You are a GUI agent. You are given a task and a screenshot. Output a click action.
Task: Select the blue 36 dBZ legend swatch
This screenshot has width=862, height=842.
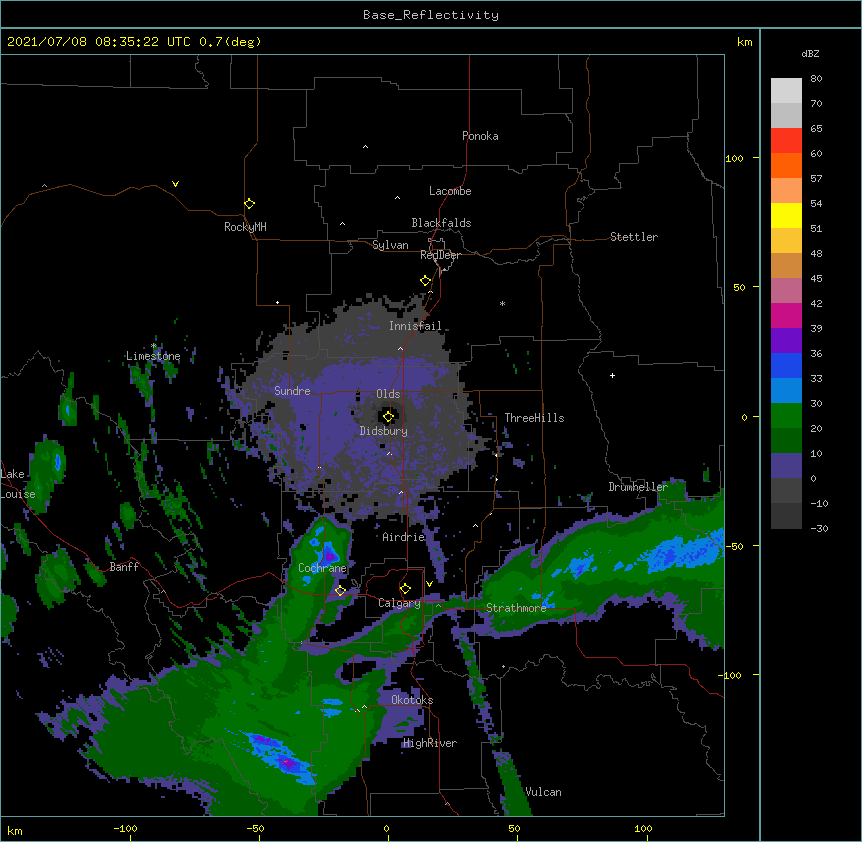(x=786, y=365)
